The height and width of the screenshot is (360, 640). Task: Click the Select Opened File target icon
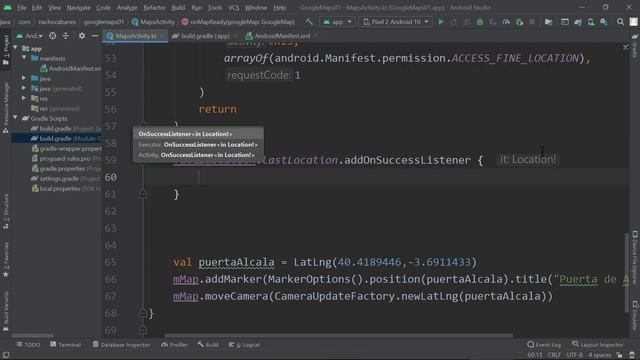53,36
